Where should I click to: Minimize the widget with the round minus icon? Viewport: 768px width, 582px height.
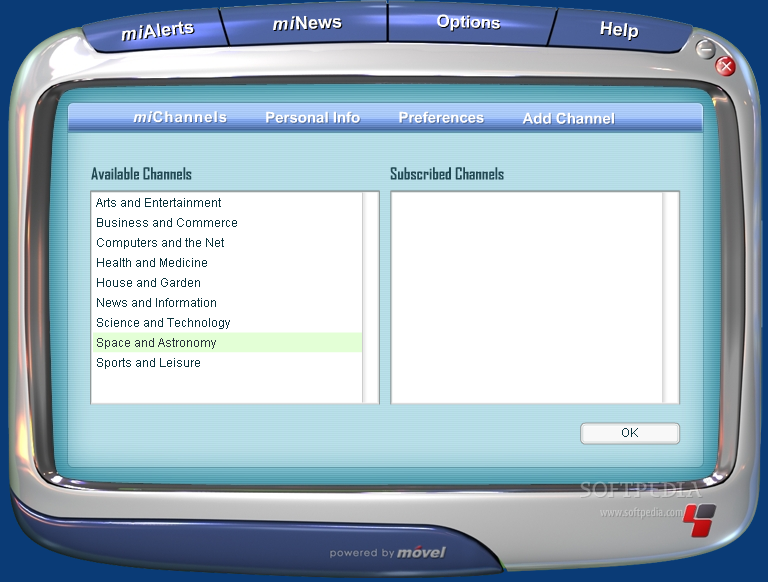(x=705, y=49)
